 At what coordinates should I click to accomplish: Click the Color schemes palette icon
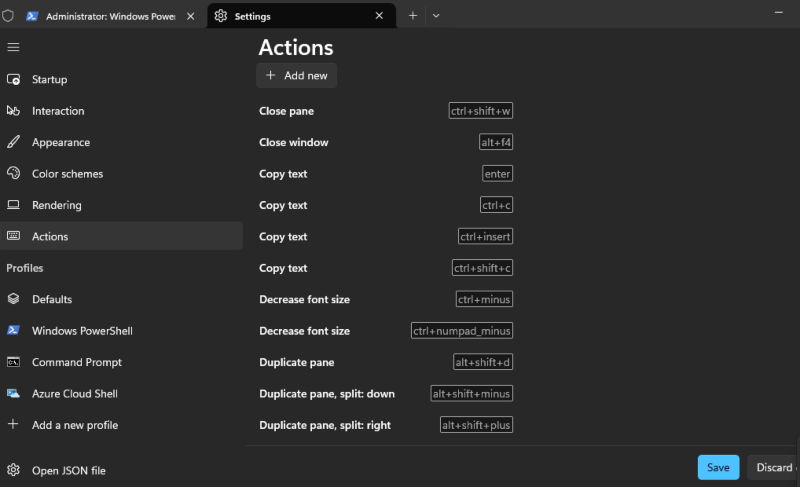(x=13, y=173)
